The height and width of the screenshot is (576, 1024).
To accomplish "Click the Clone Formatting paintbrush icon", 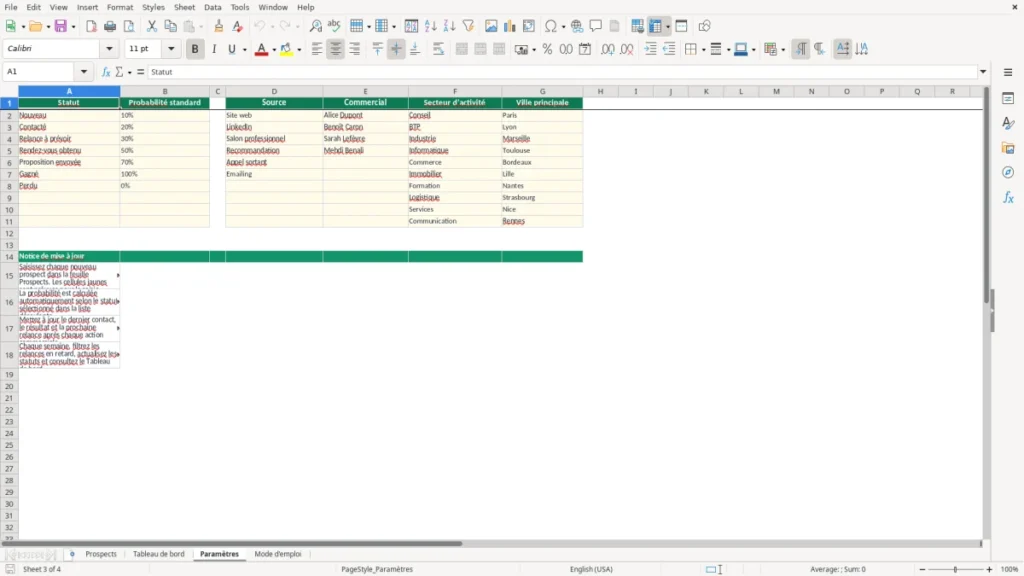I will [219, 26].
